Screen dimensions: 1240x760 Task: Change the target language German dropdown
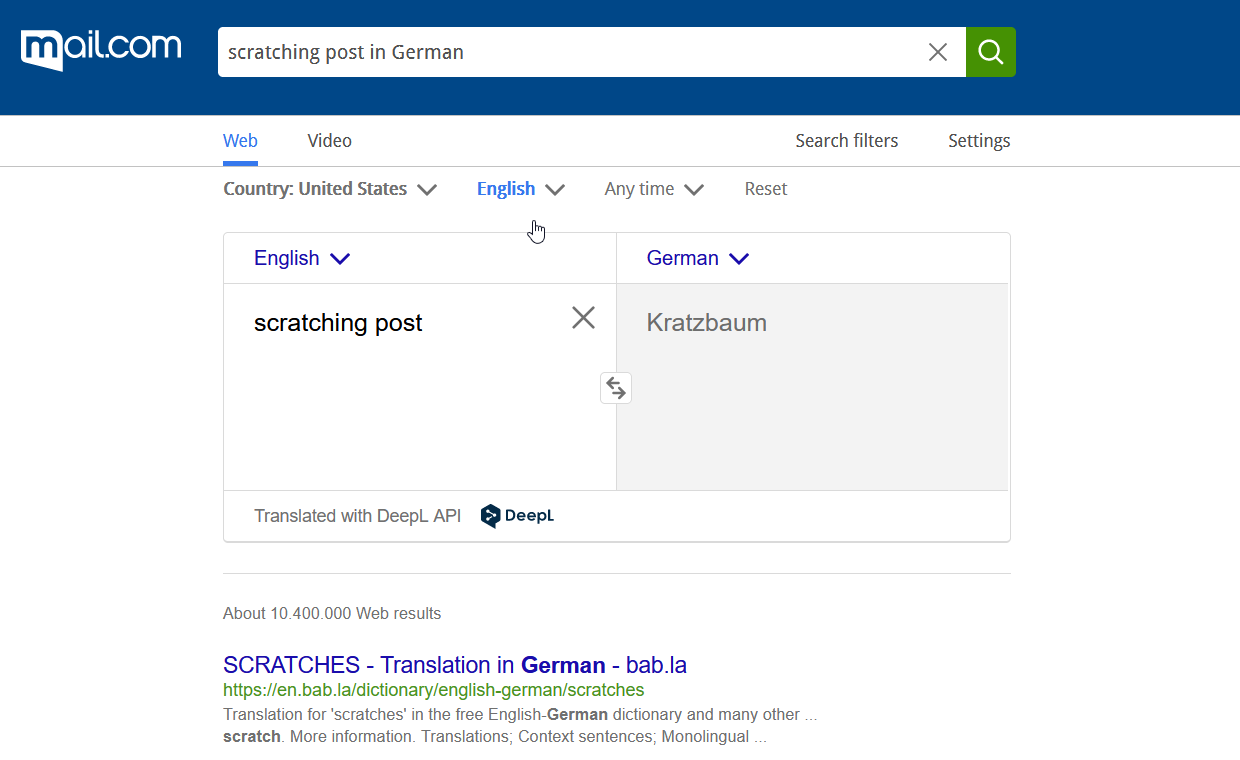(698, 258)
